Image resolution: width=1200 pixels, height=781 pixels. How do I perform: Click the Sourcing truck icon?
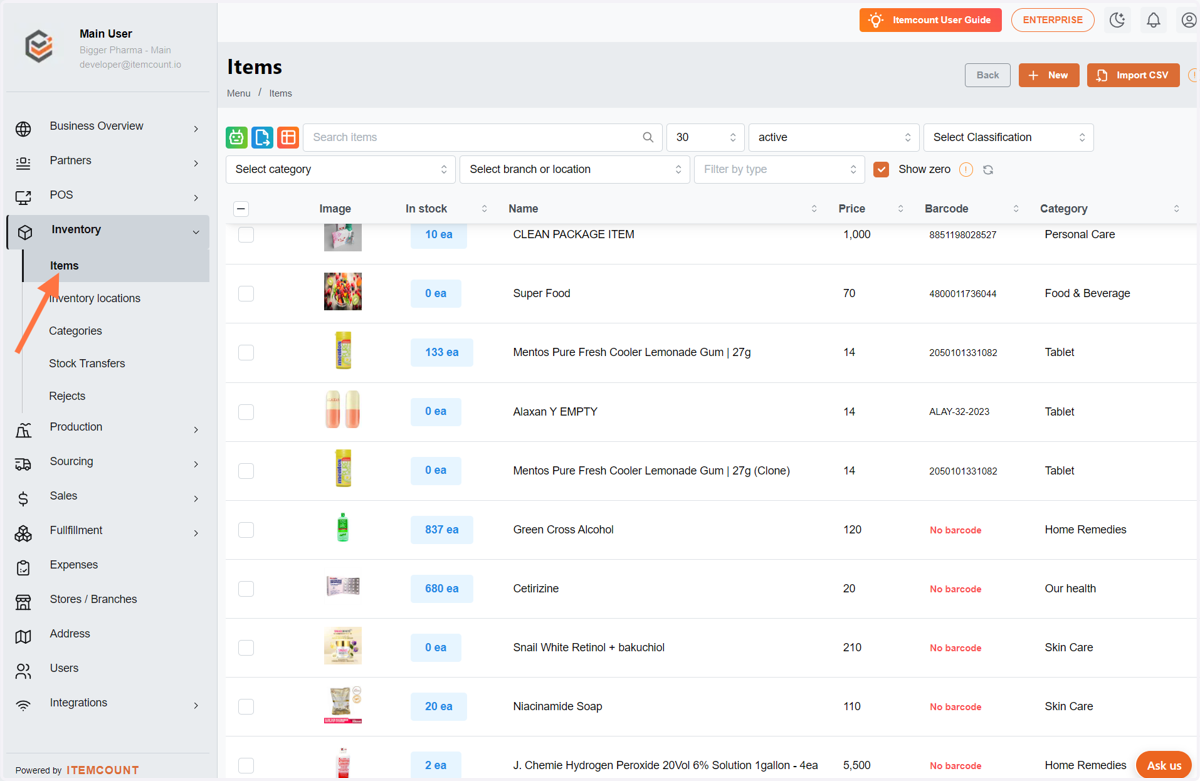pyautogui.click(x=23, y=463)
